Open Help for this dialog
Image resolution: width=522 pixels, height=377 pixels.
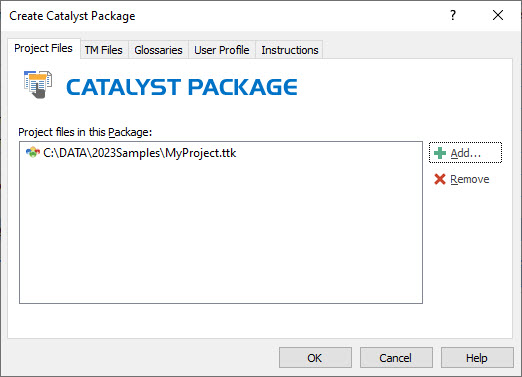(477, 358)
